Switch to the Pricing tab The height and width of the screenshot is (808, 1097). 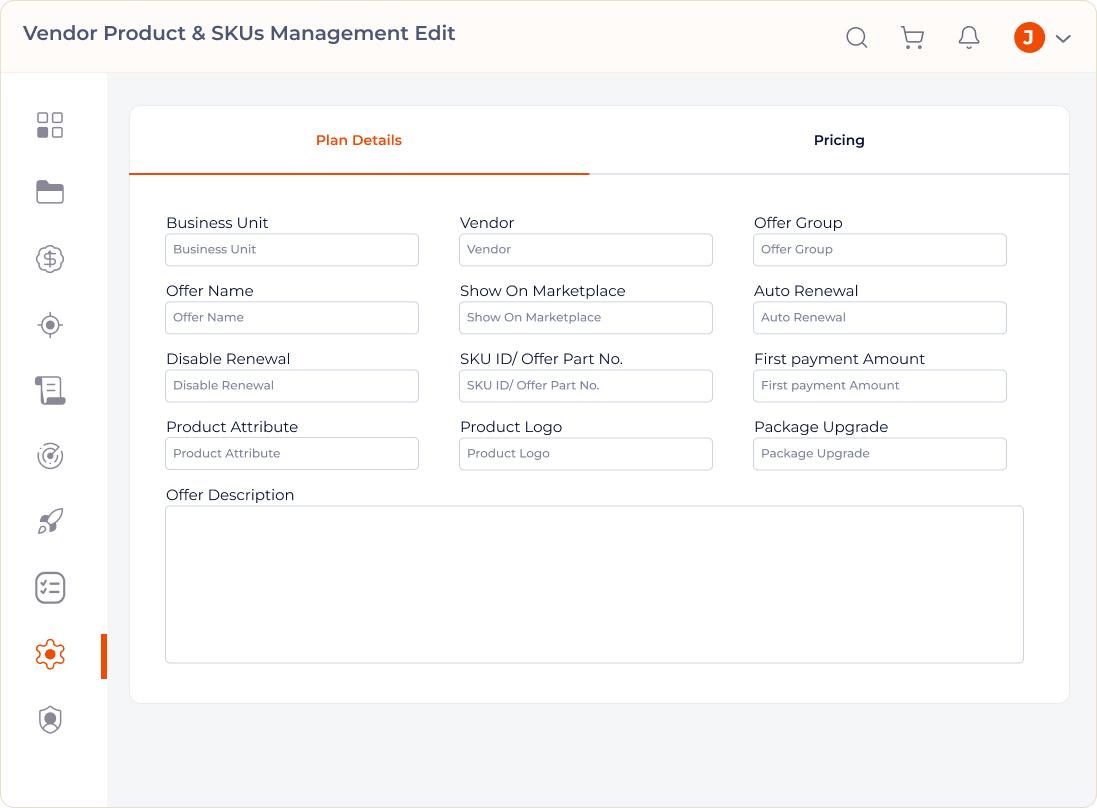click(839, 140)
